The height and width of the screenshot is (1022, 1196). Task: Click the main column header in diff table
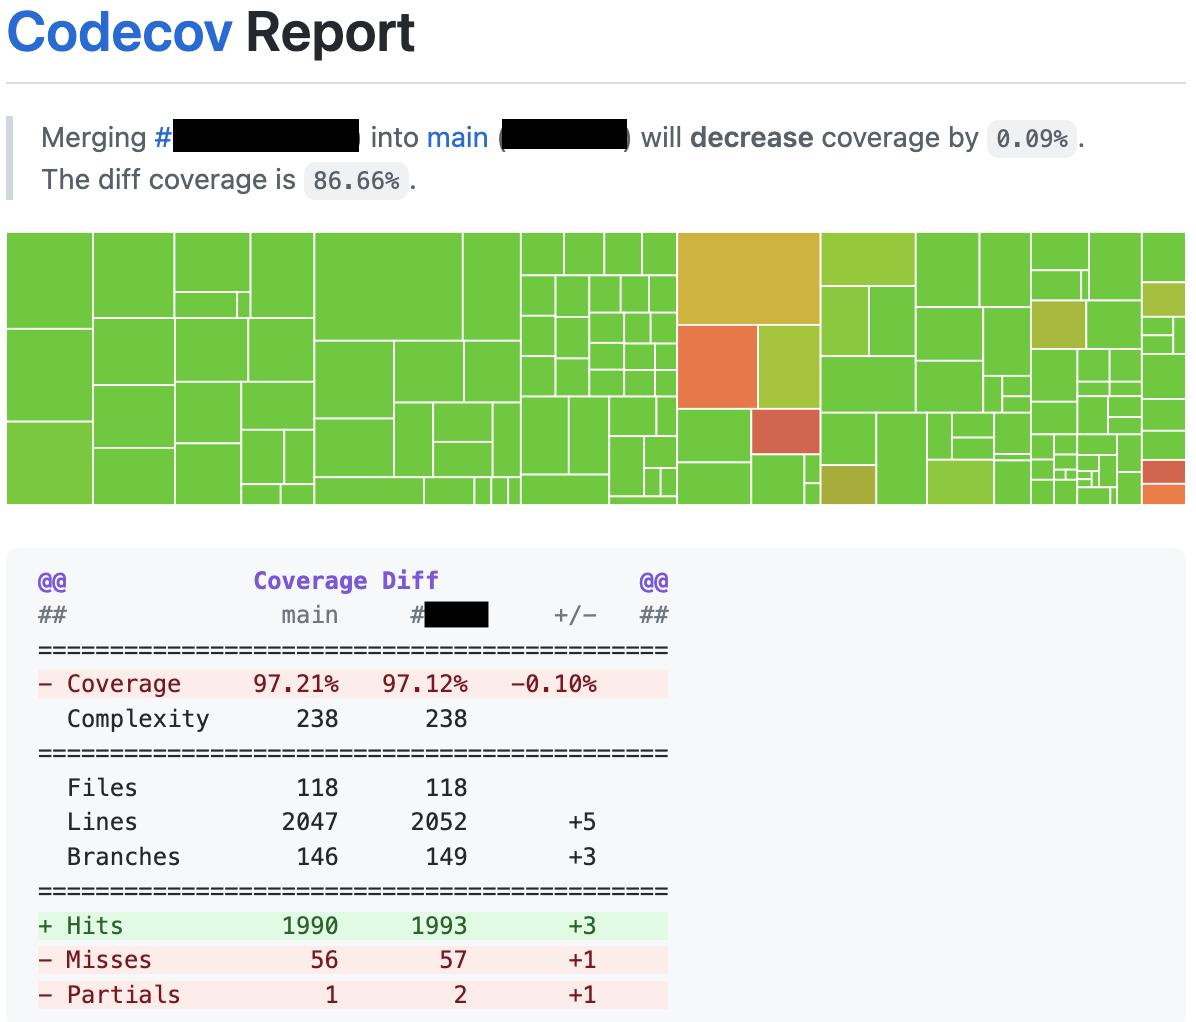(310, 615)
